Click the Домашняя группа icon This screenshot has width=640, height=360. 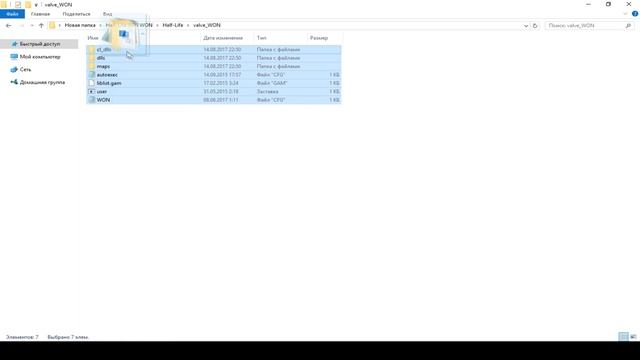14,82
